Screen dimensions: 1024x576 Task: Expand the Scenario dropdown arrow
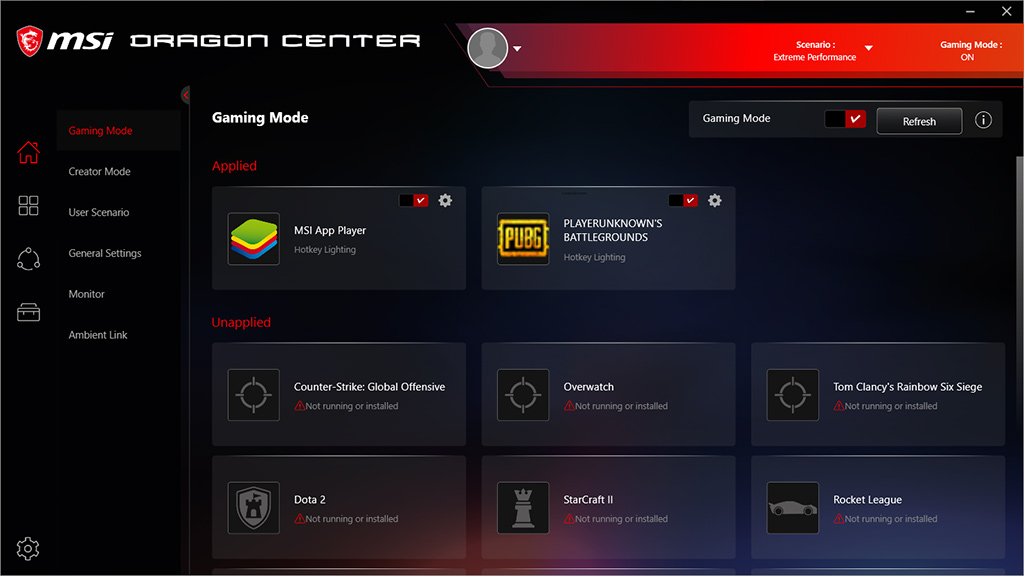pyautogui.click(x=869, y=48)
